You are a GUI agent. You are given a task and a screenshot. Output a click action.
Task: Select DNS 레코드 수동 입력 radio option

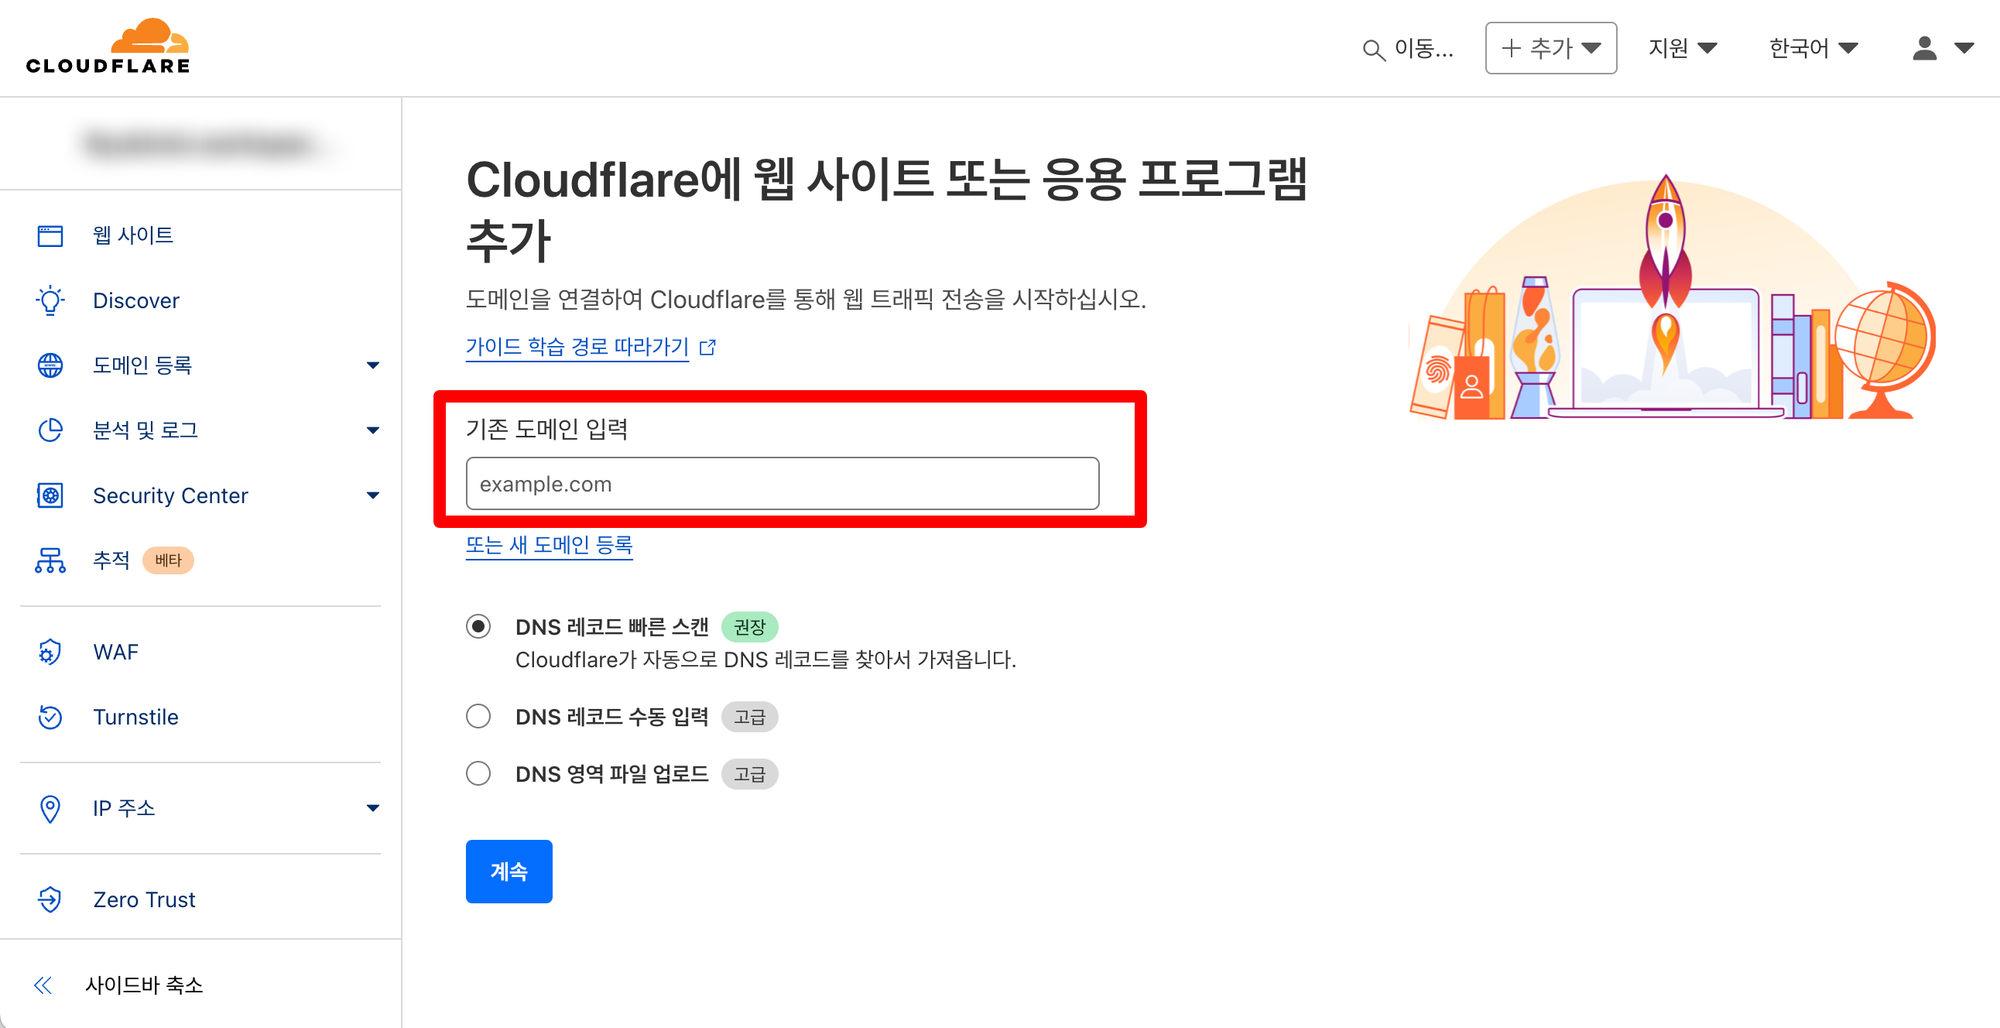[x=479, y=716]
